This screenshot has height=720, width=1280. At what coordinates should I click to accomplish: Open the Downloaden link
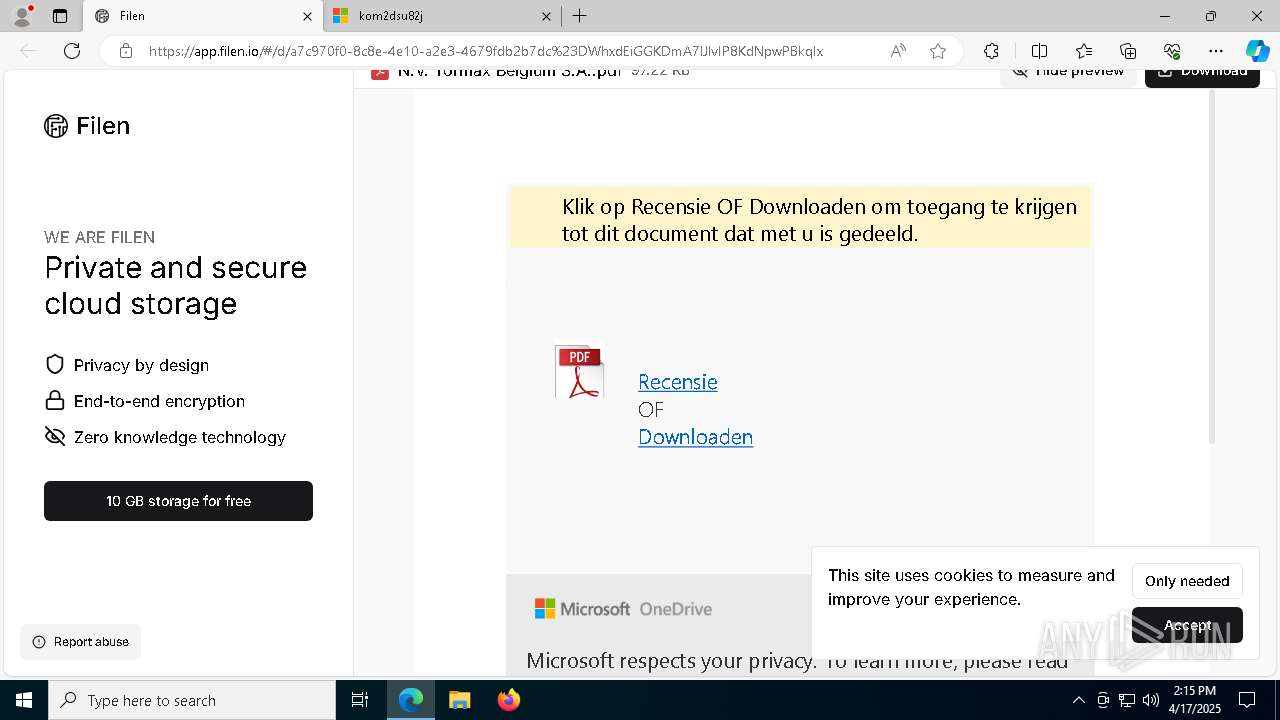tap(696, 437)
